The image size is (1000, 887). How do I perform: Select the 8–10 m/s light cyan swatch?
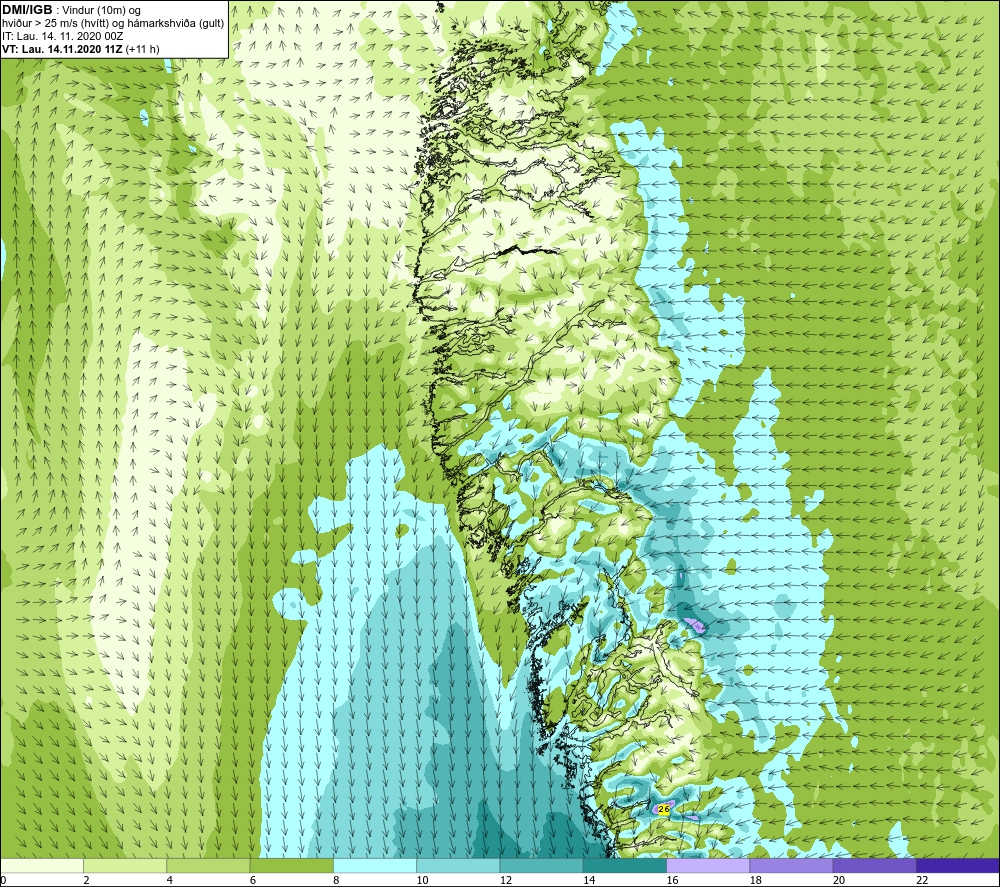click(375, 866)
